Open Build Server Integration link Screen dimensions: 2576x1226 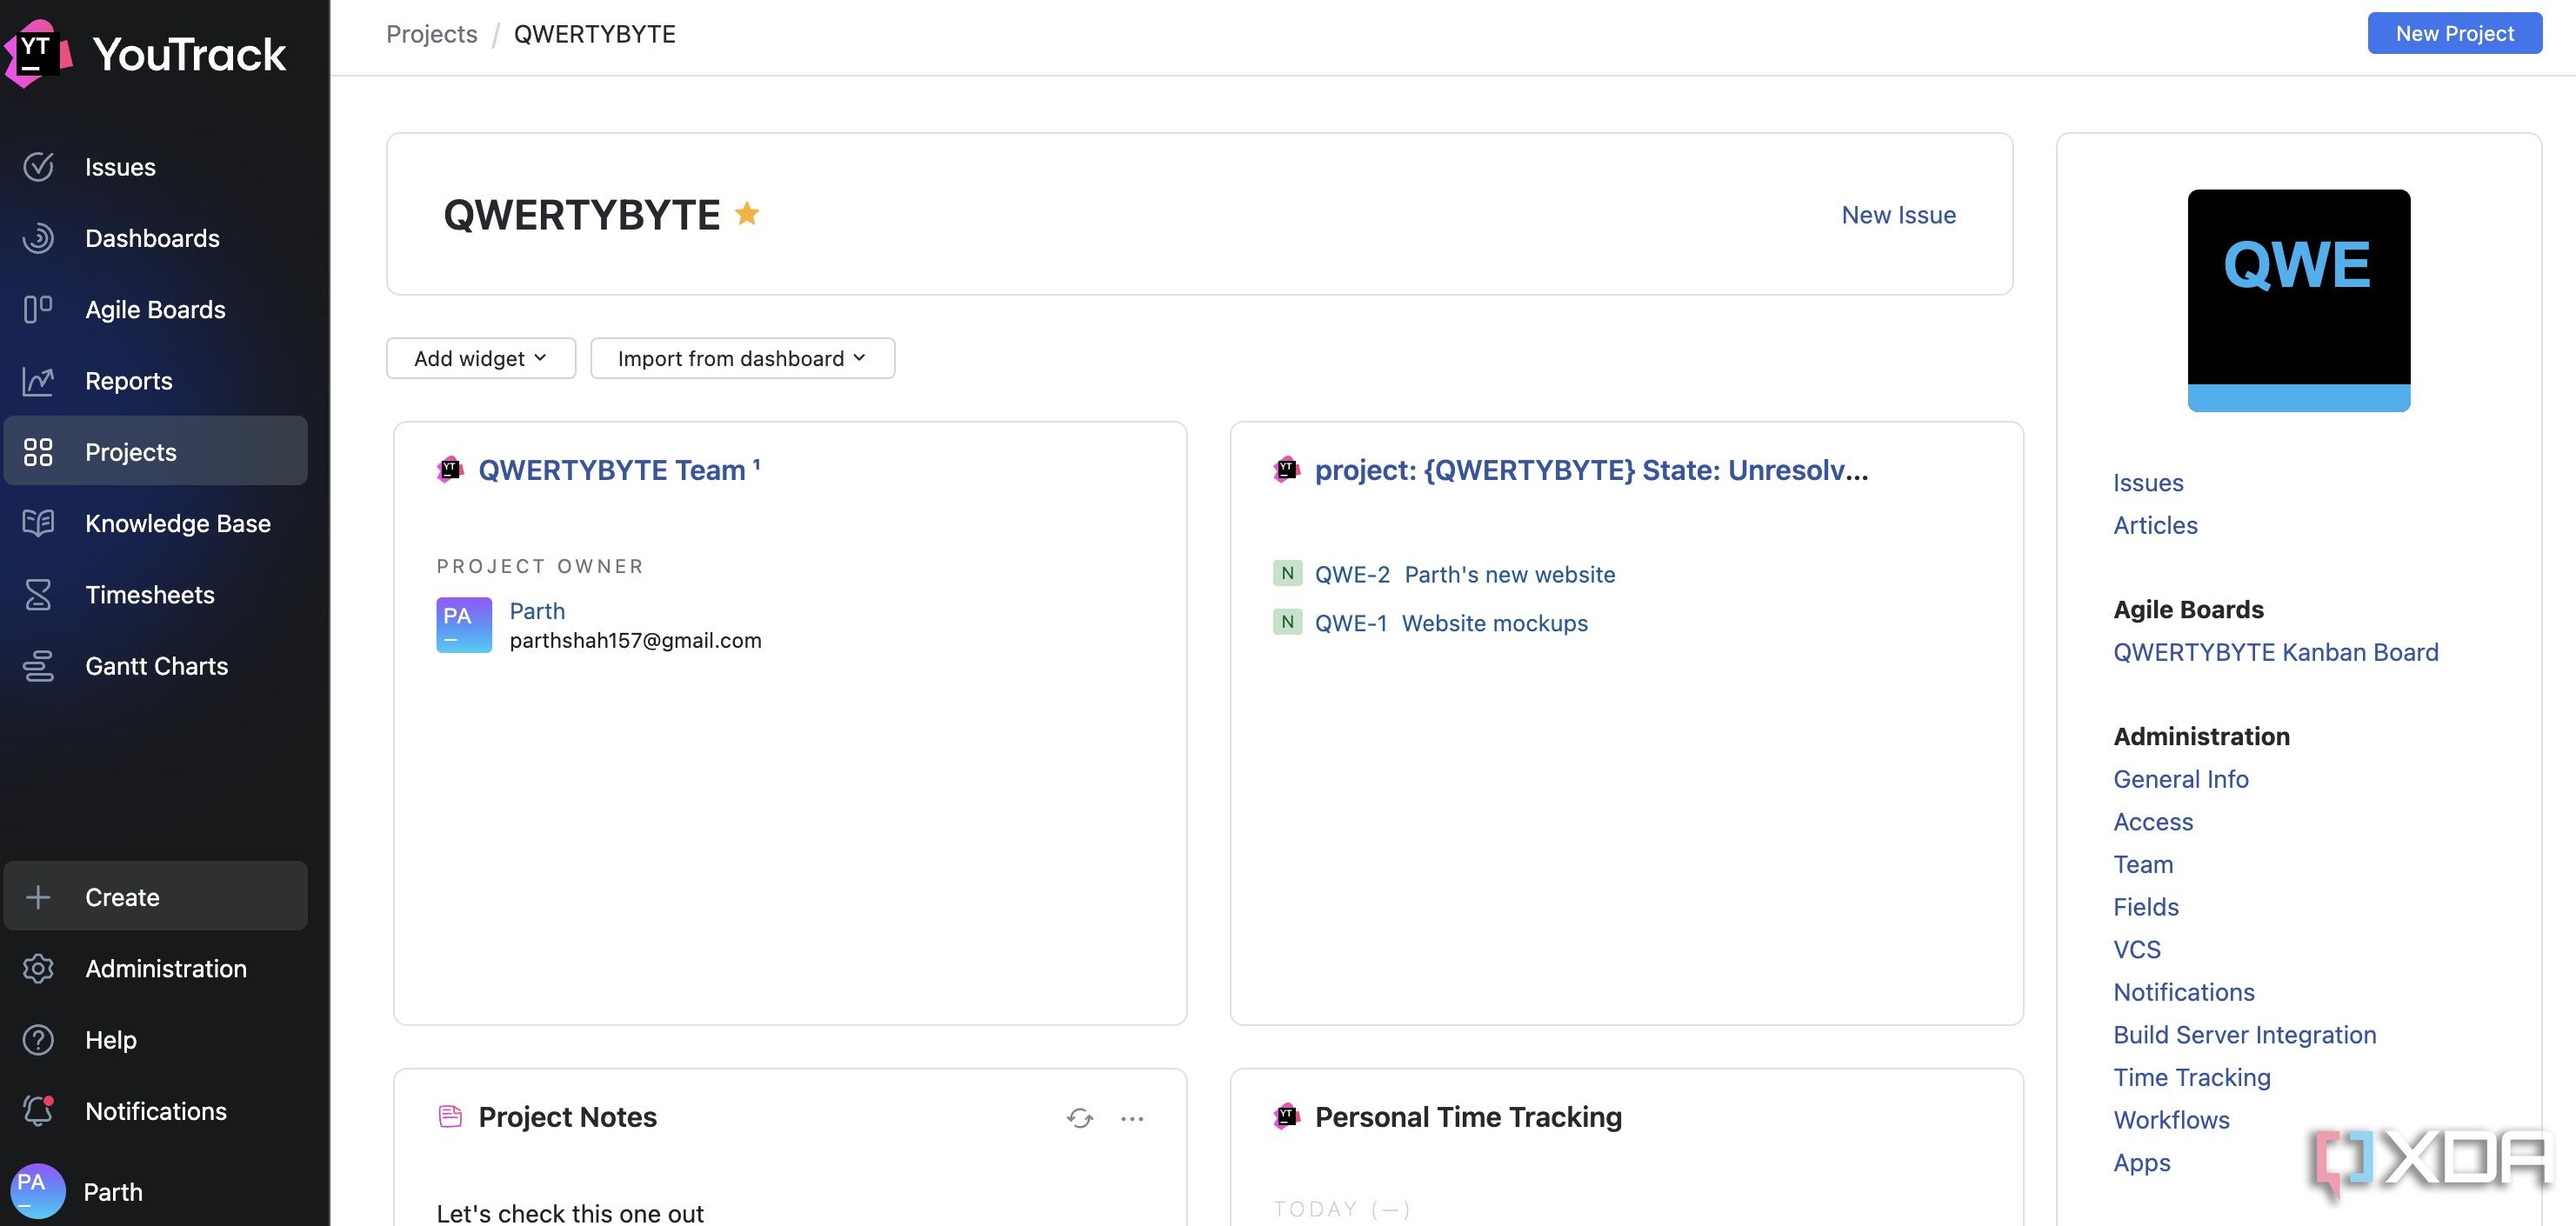click(2245, 1035)
